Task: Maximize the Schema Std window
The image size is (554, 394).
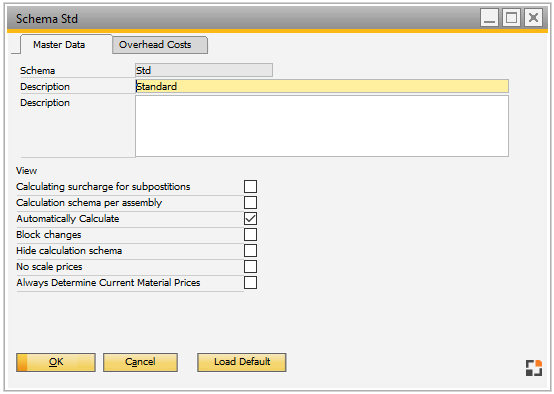Action: click(x=511, y=18)
